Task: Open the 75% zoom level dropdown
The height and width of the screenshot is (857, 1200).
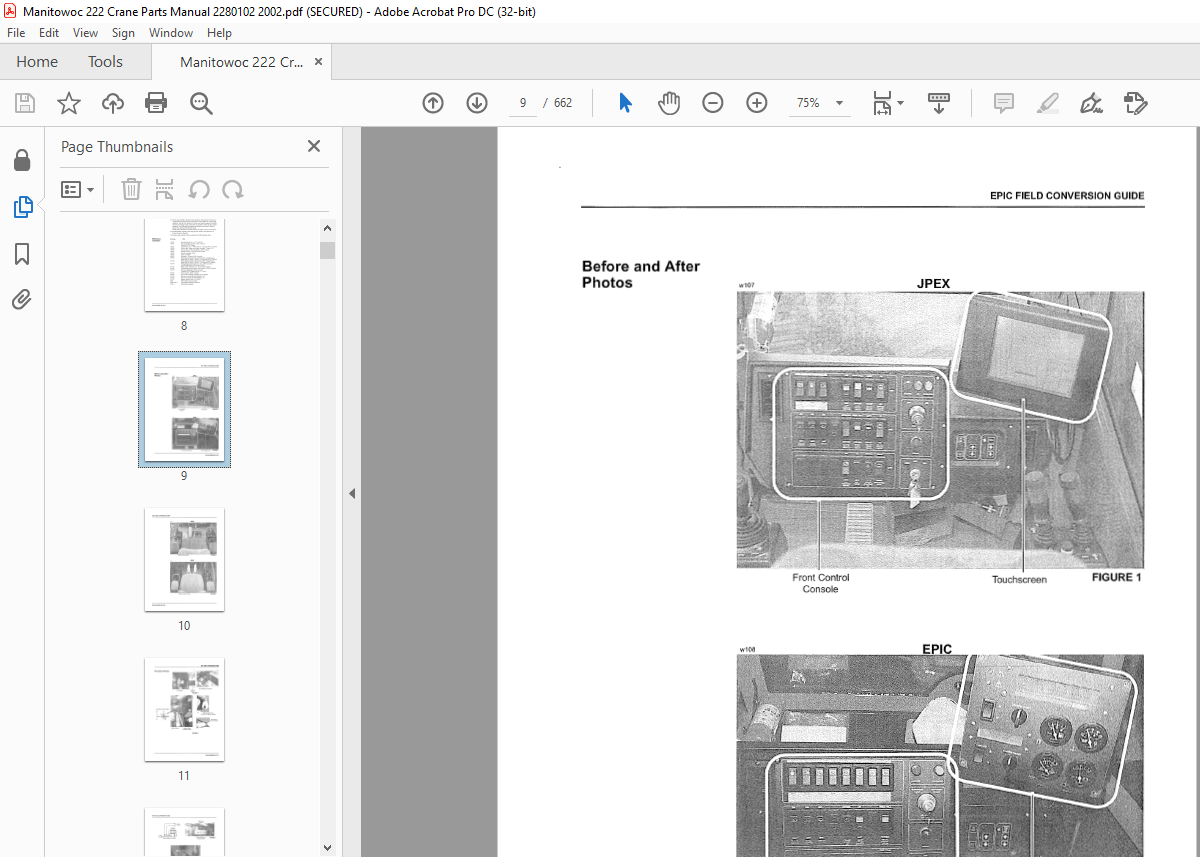Action: pos(820,103)
